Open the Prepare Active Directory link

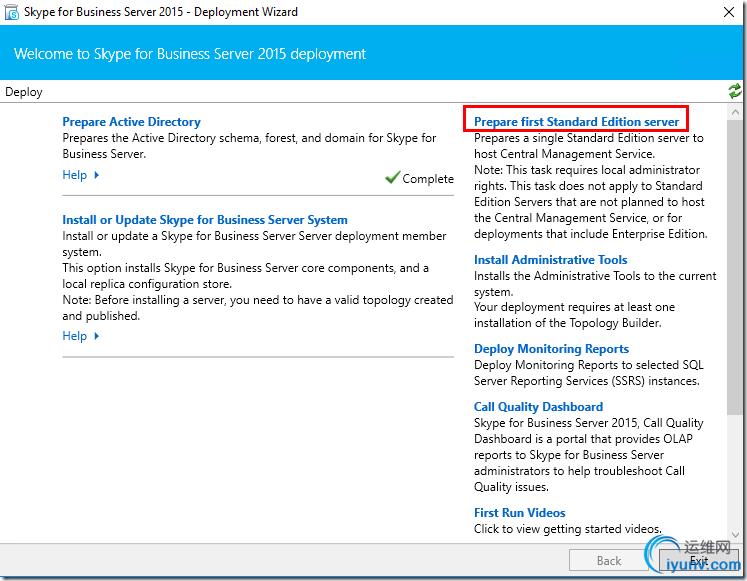(x=131, y=122)
